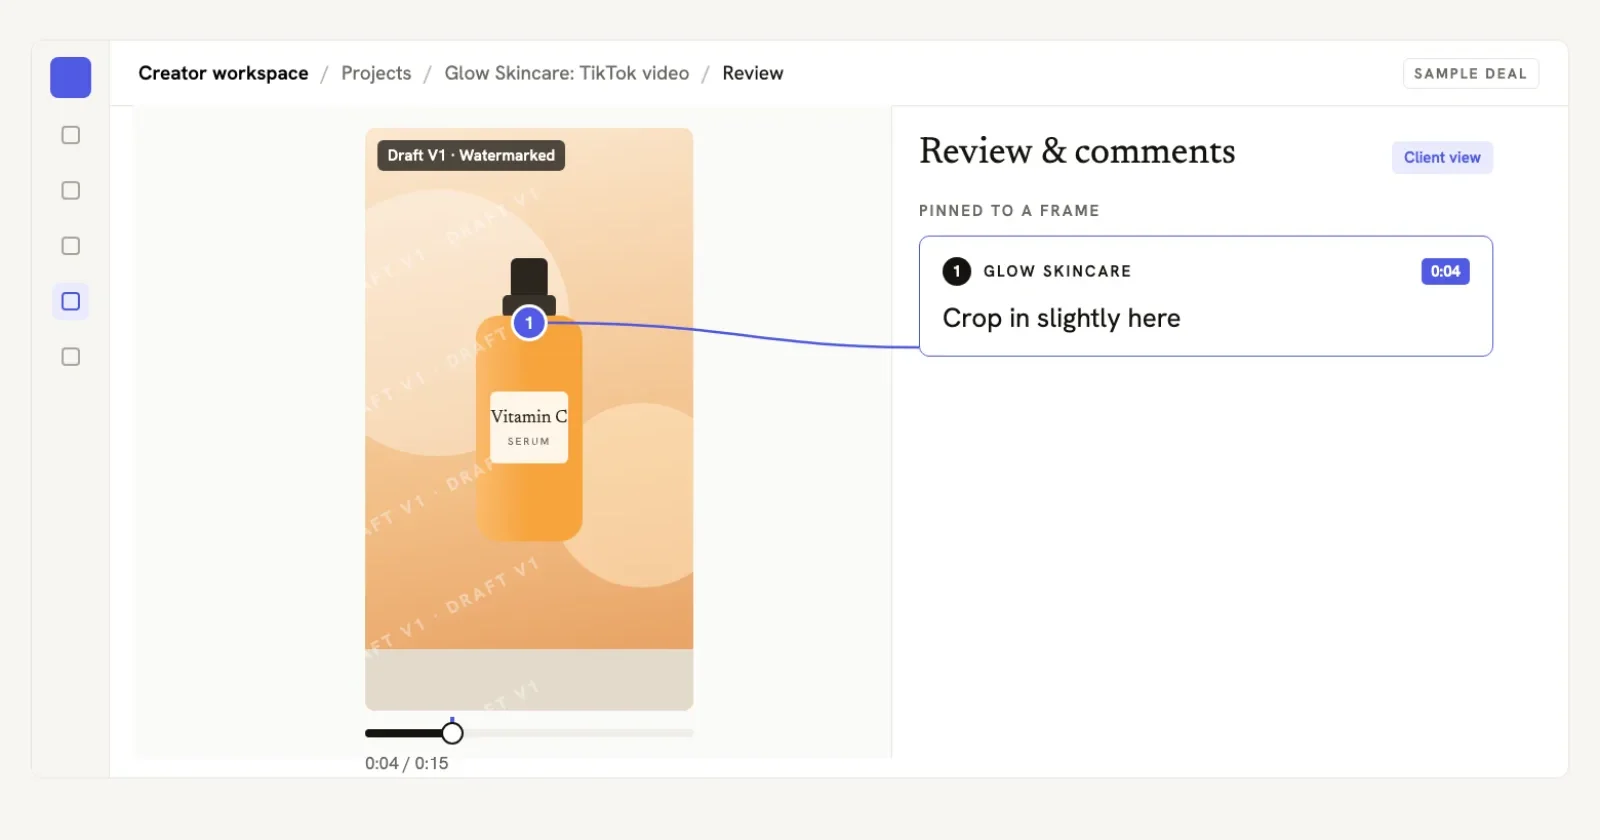
Task: Click the Sample Deal badge
Action: (x=1470, y=73)
